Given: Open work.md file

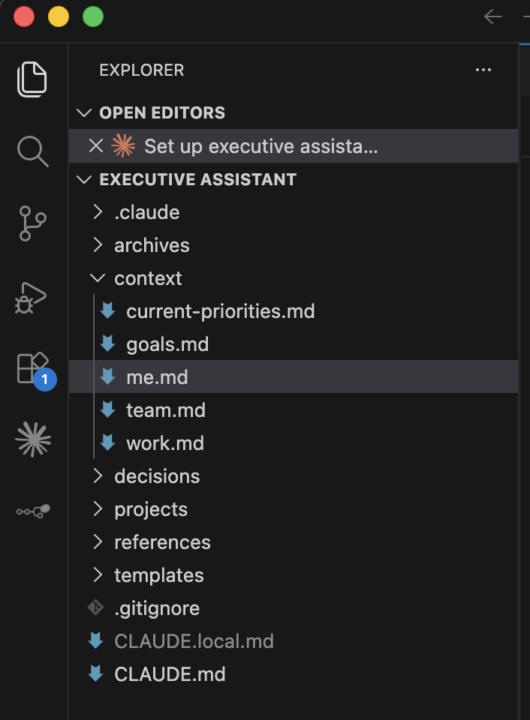Looking at the screenshot, I should [293, 443].
